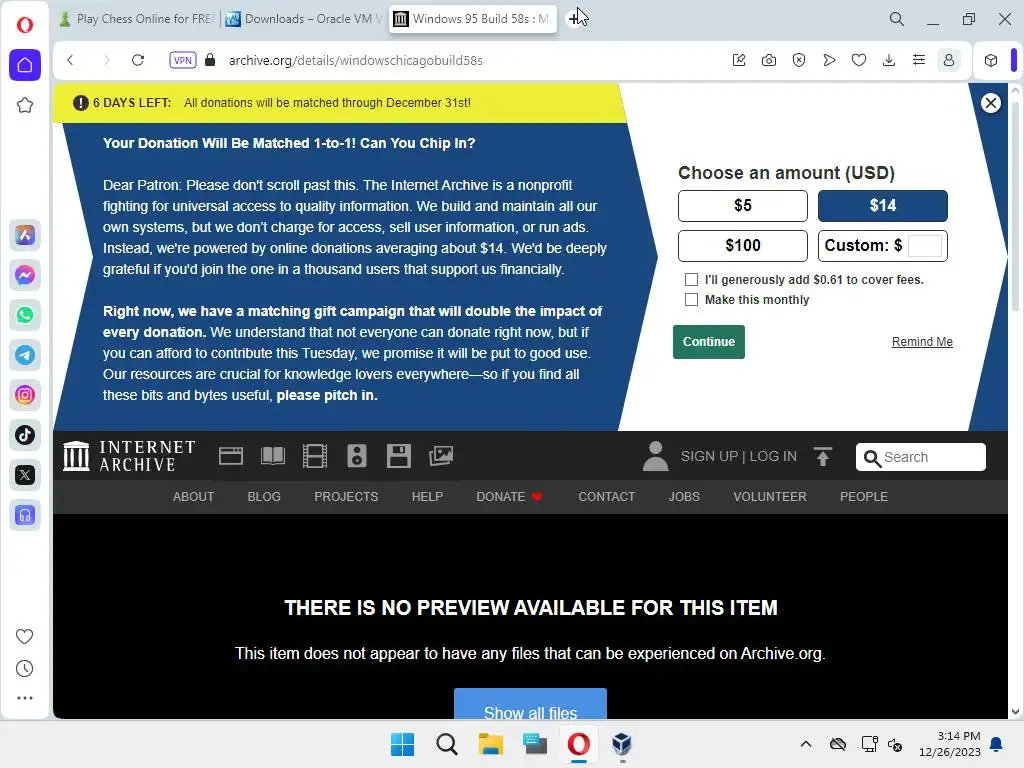Switch to Downloads – Oracle VM tab
The height and width of the screenshot is (768, 1024).
(304, 19)
